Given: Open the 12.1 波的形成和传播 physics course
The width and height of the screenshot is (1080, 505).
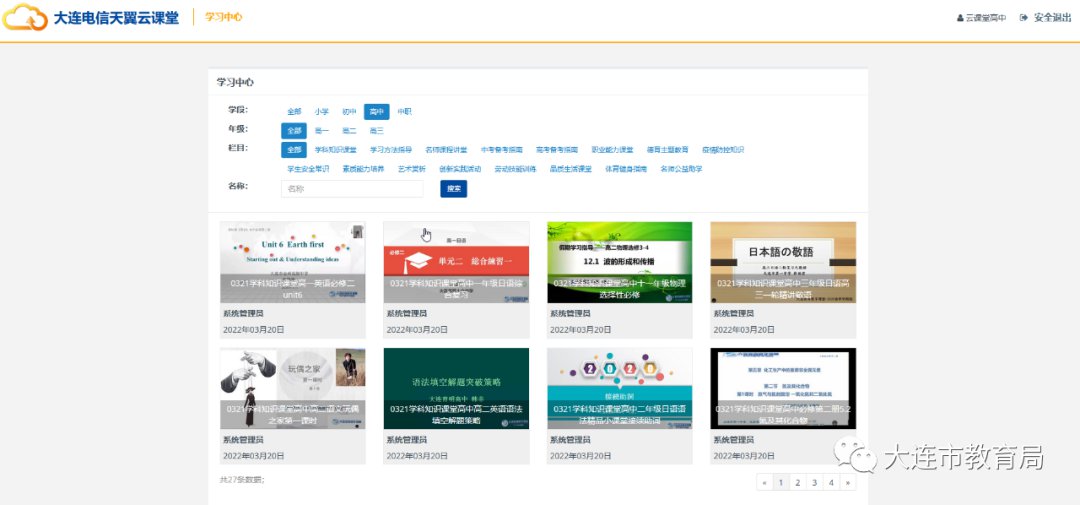Looking at the screenshot, I should 619,262.
